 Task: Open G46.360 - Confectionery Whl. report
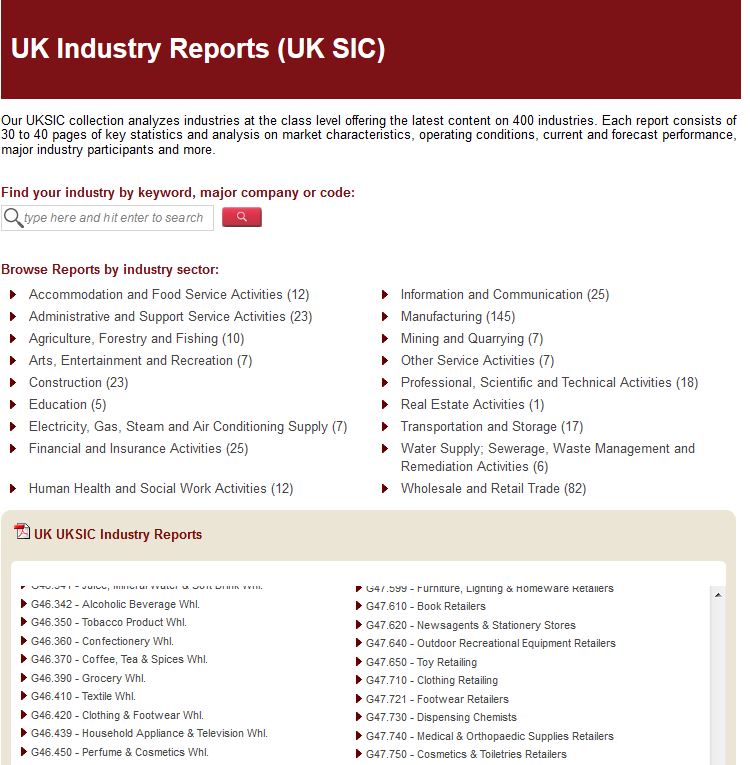[x=102, y=641]
